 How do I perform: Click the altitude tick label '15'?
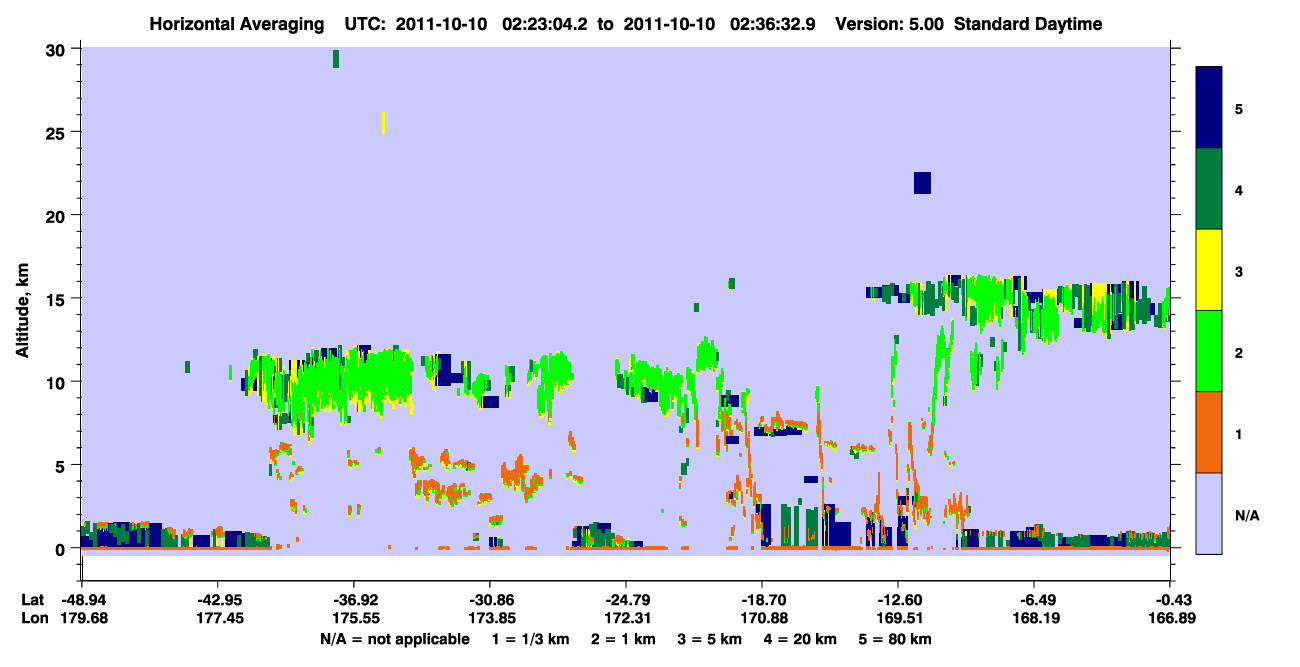(58, 298)
